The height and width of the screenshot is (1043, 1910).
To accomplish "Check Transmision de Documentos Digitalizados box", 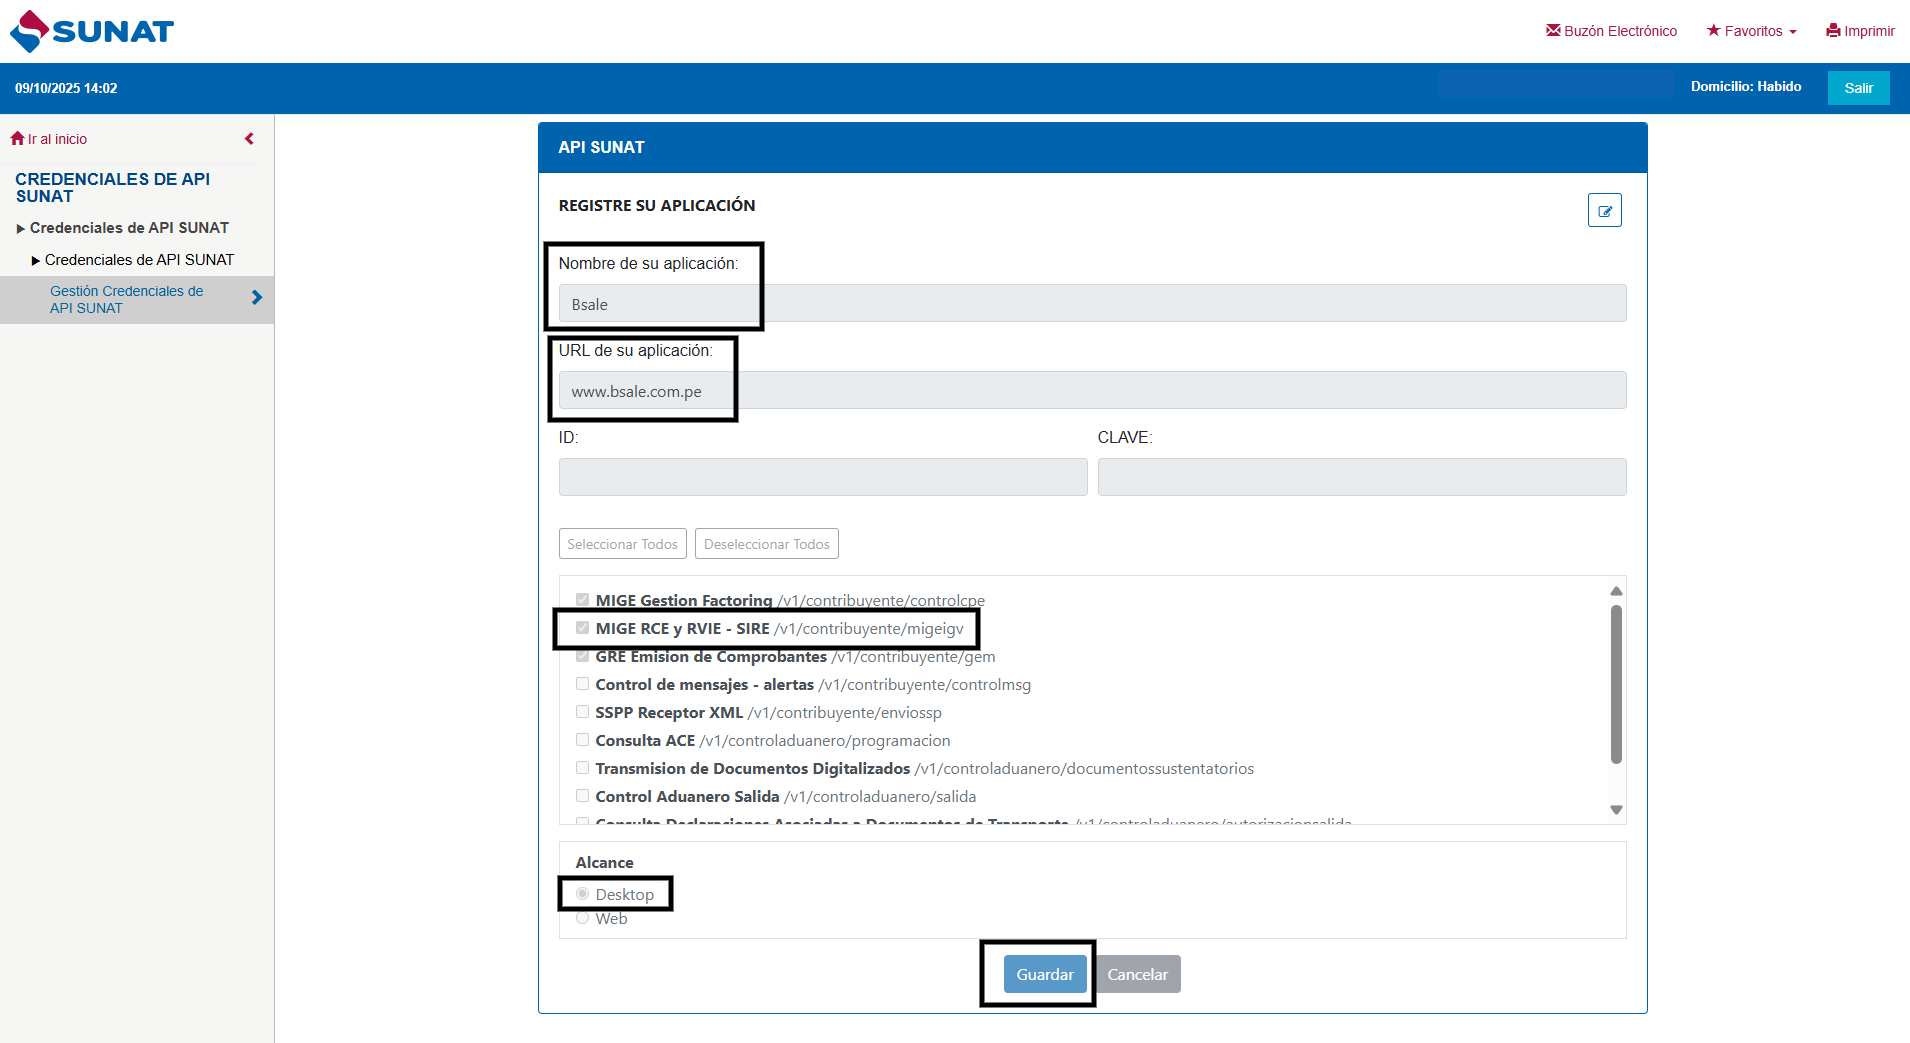I will (582, 768).
